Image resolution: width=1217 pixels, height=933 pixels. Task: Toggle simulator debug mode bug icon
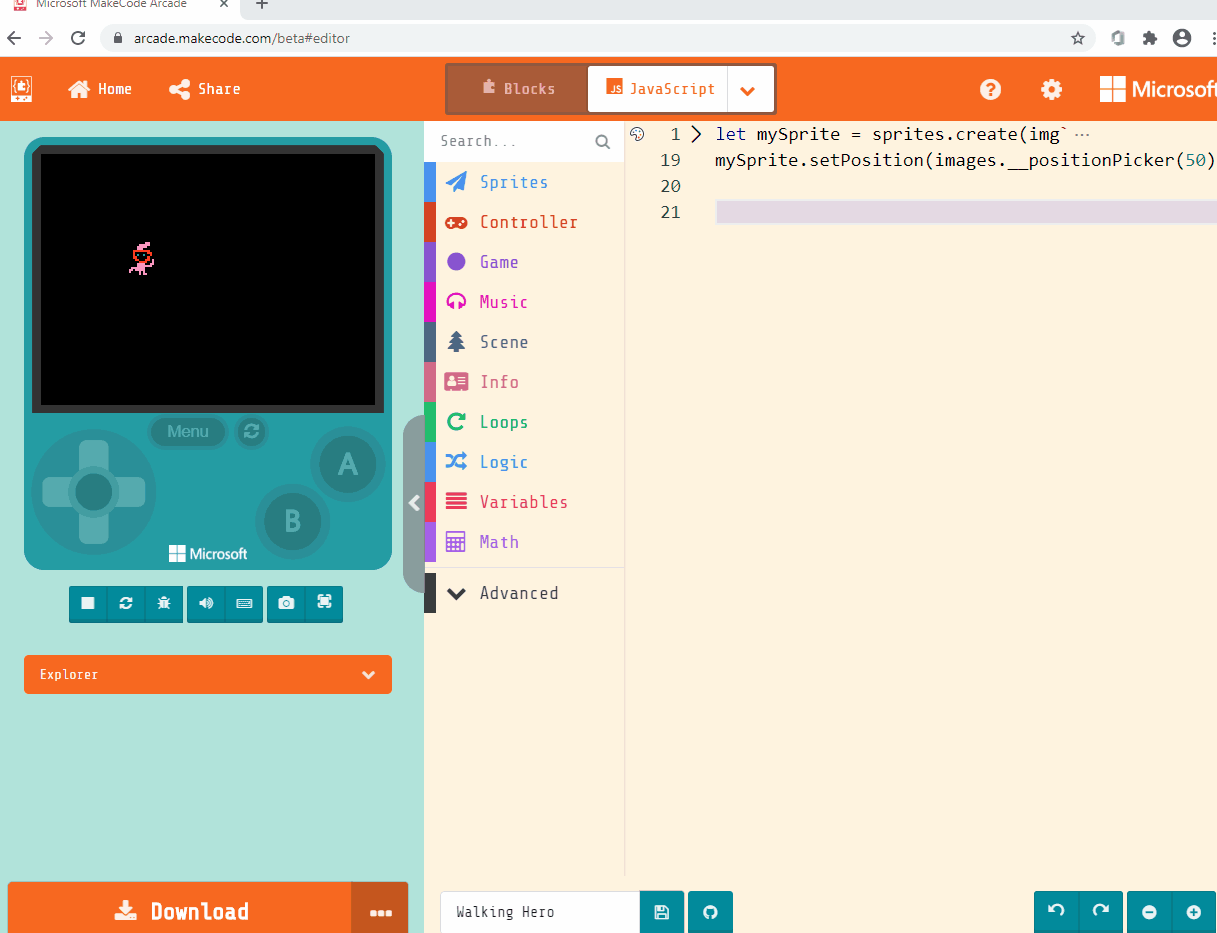tap(164, 603)
